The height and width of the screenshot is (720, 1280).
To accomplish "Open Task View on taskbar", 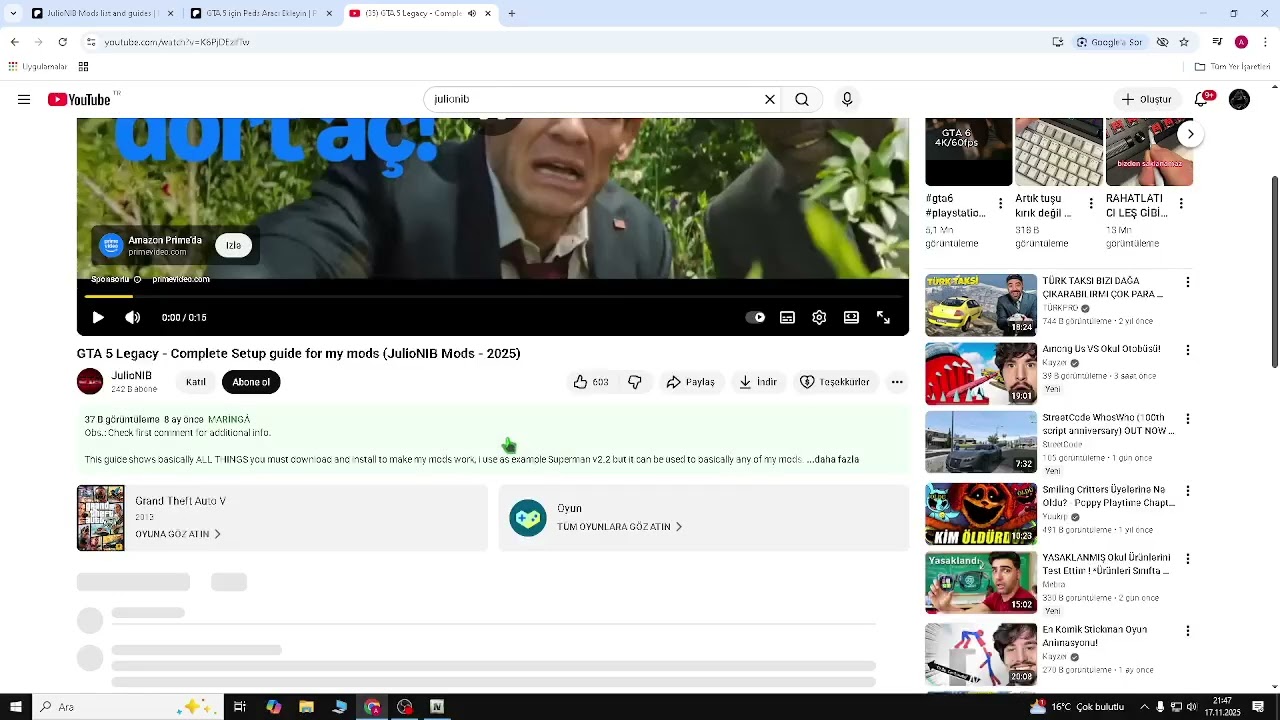I will [x=240, y=707].
